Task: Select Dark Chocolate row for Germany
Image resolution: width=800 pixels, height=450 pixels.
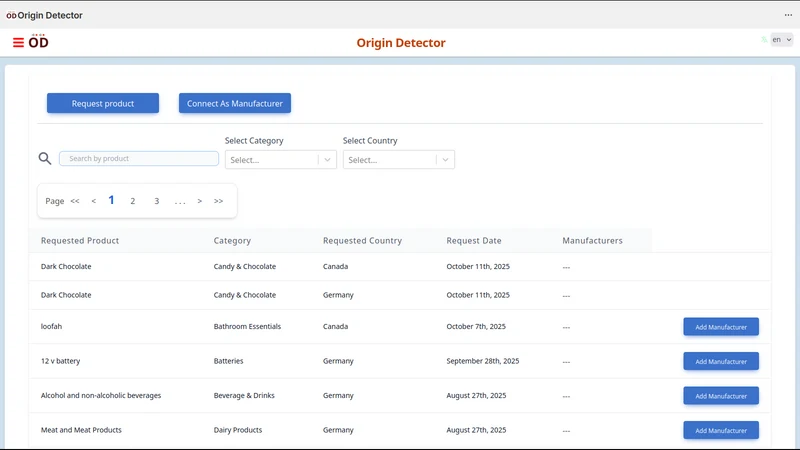Action: 400,295
